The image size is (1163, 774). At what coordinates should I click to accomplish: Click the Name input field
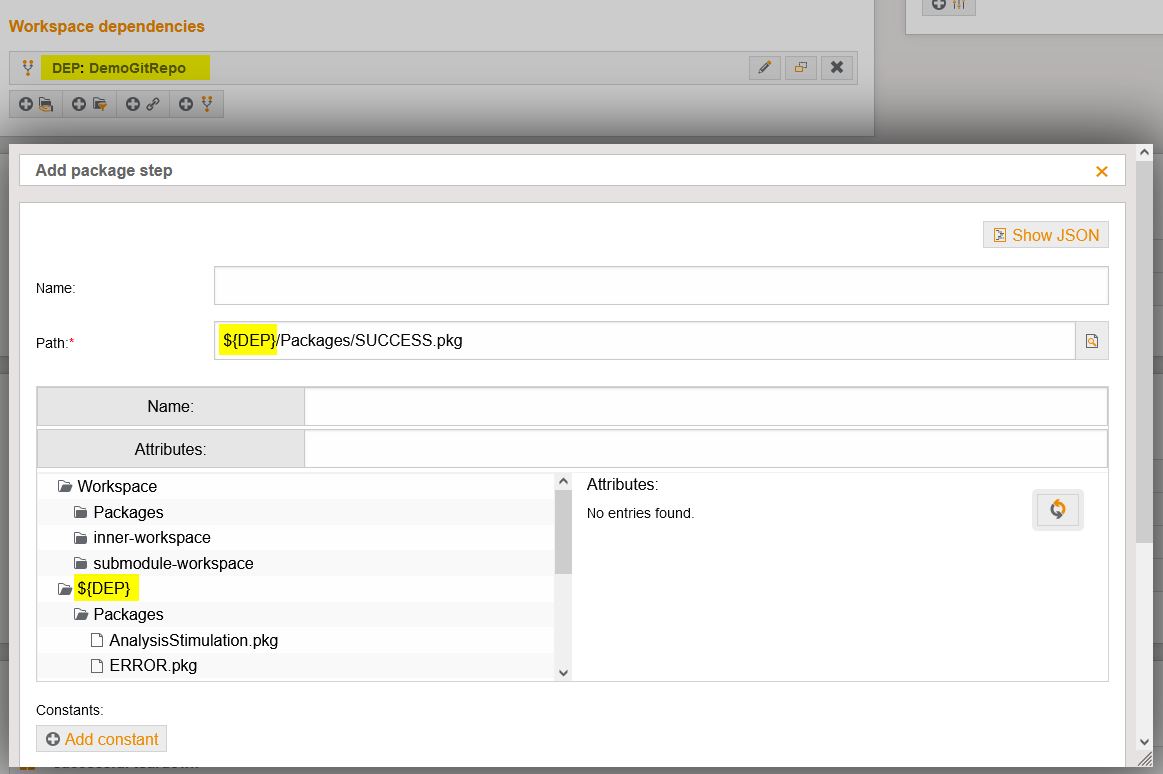[661, 285]
